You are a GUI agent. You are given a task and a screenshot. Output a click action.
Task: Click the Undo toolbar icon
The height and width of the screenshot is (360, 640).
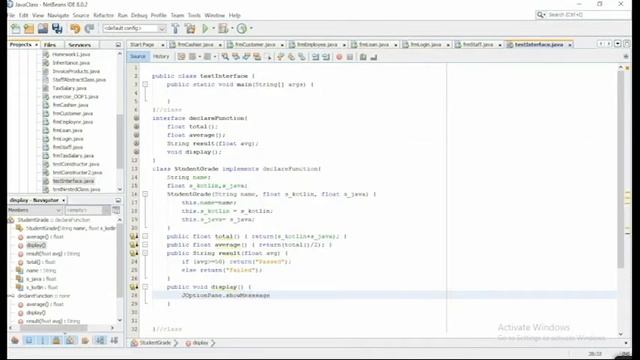click(x=75, y=29)
